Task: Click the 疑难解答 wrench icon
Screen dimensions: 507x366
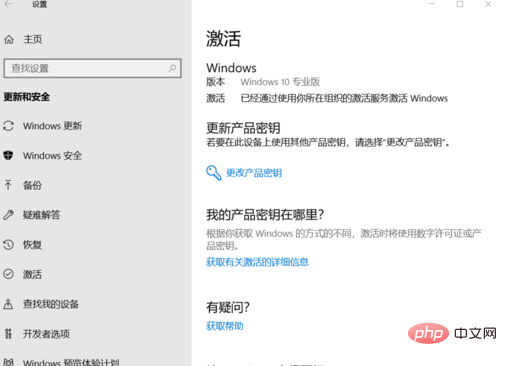Action: 8,215
